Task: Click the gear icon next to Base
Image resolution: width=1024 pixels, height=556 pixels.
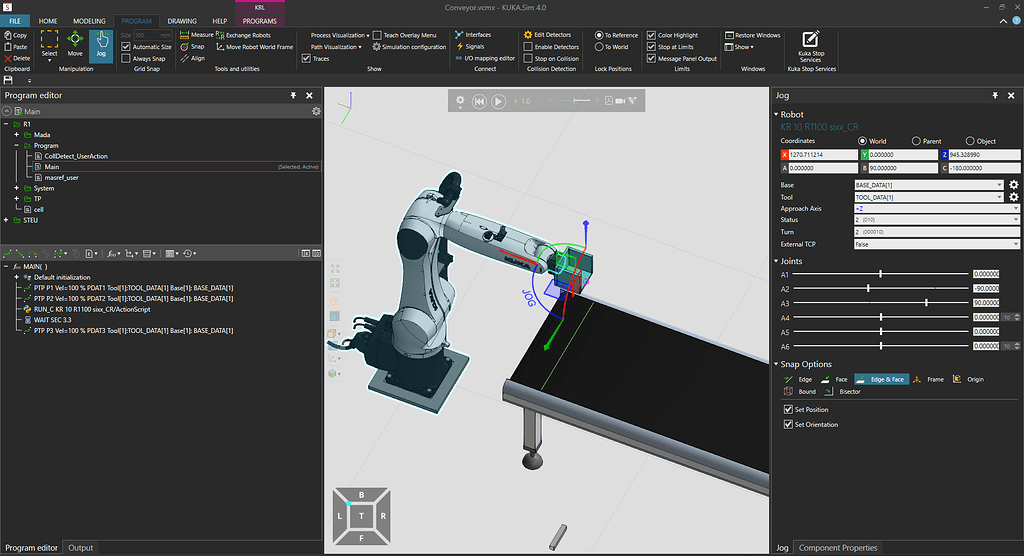Action: tap(1013, 185)
